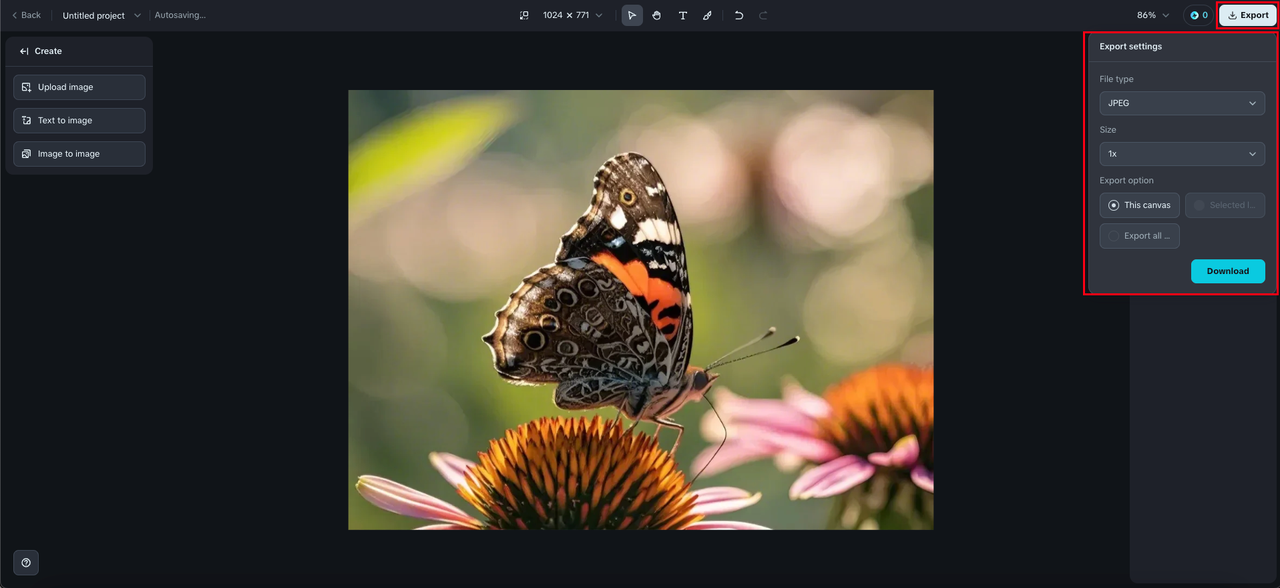Collapse the Create panel
Viewport: 1280px width, 588px height.
point(24,51)
